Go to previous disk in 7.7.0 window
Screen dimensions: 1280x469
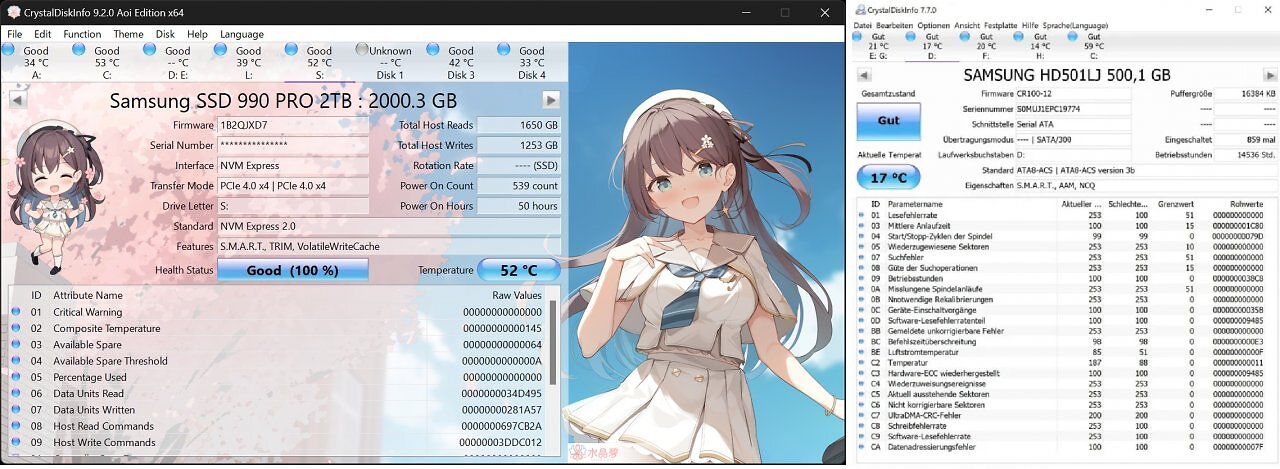pyautogui.click(x=865, y=75)
